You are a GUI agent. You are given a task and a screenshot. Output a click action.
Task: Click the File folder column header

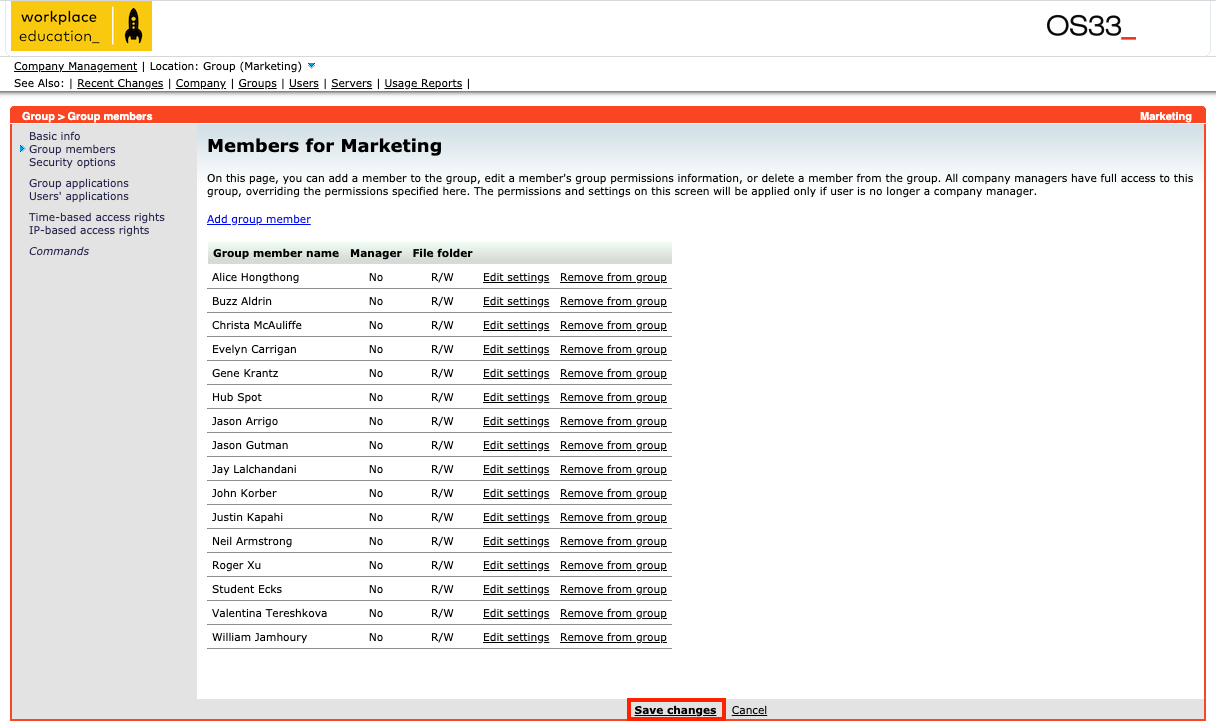point(442,253)
